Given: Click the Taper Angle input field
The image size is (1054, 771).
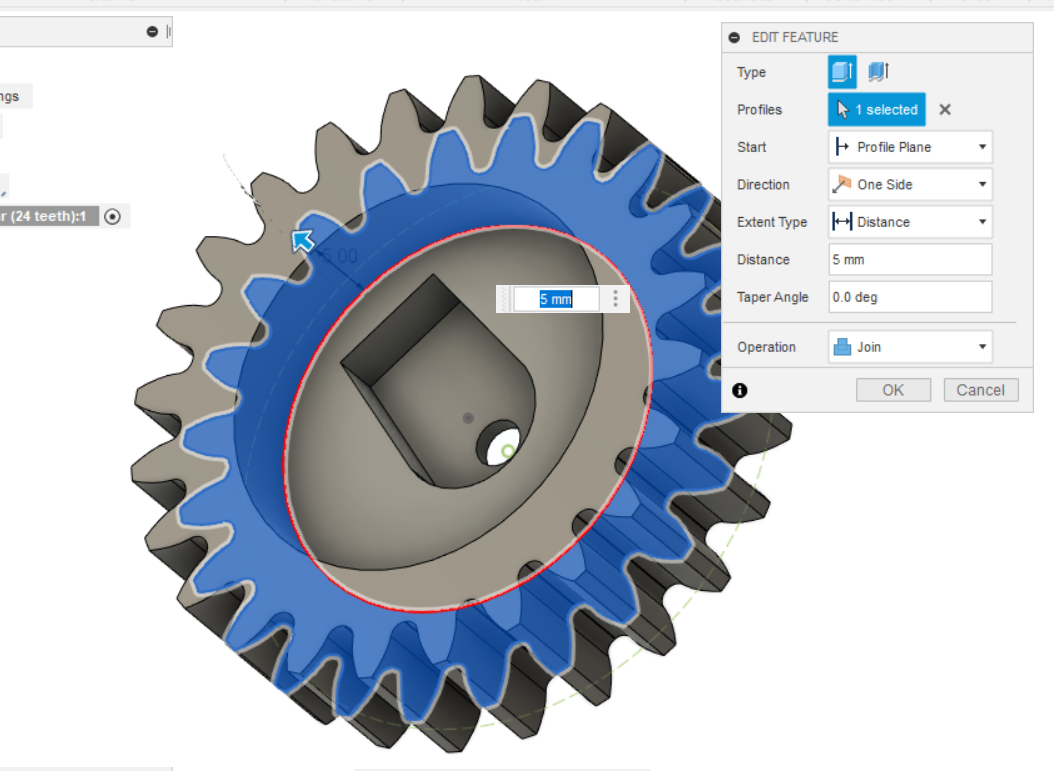Looking at the screenshot, I should (910, 297).
